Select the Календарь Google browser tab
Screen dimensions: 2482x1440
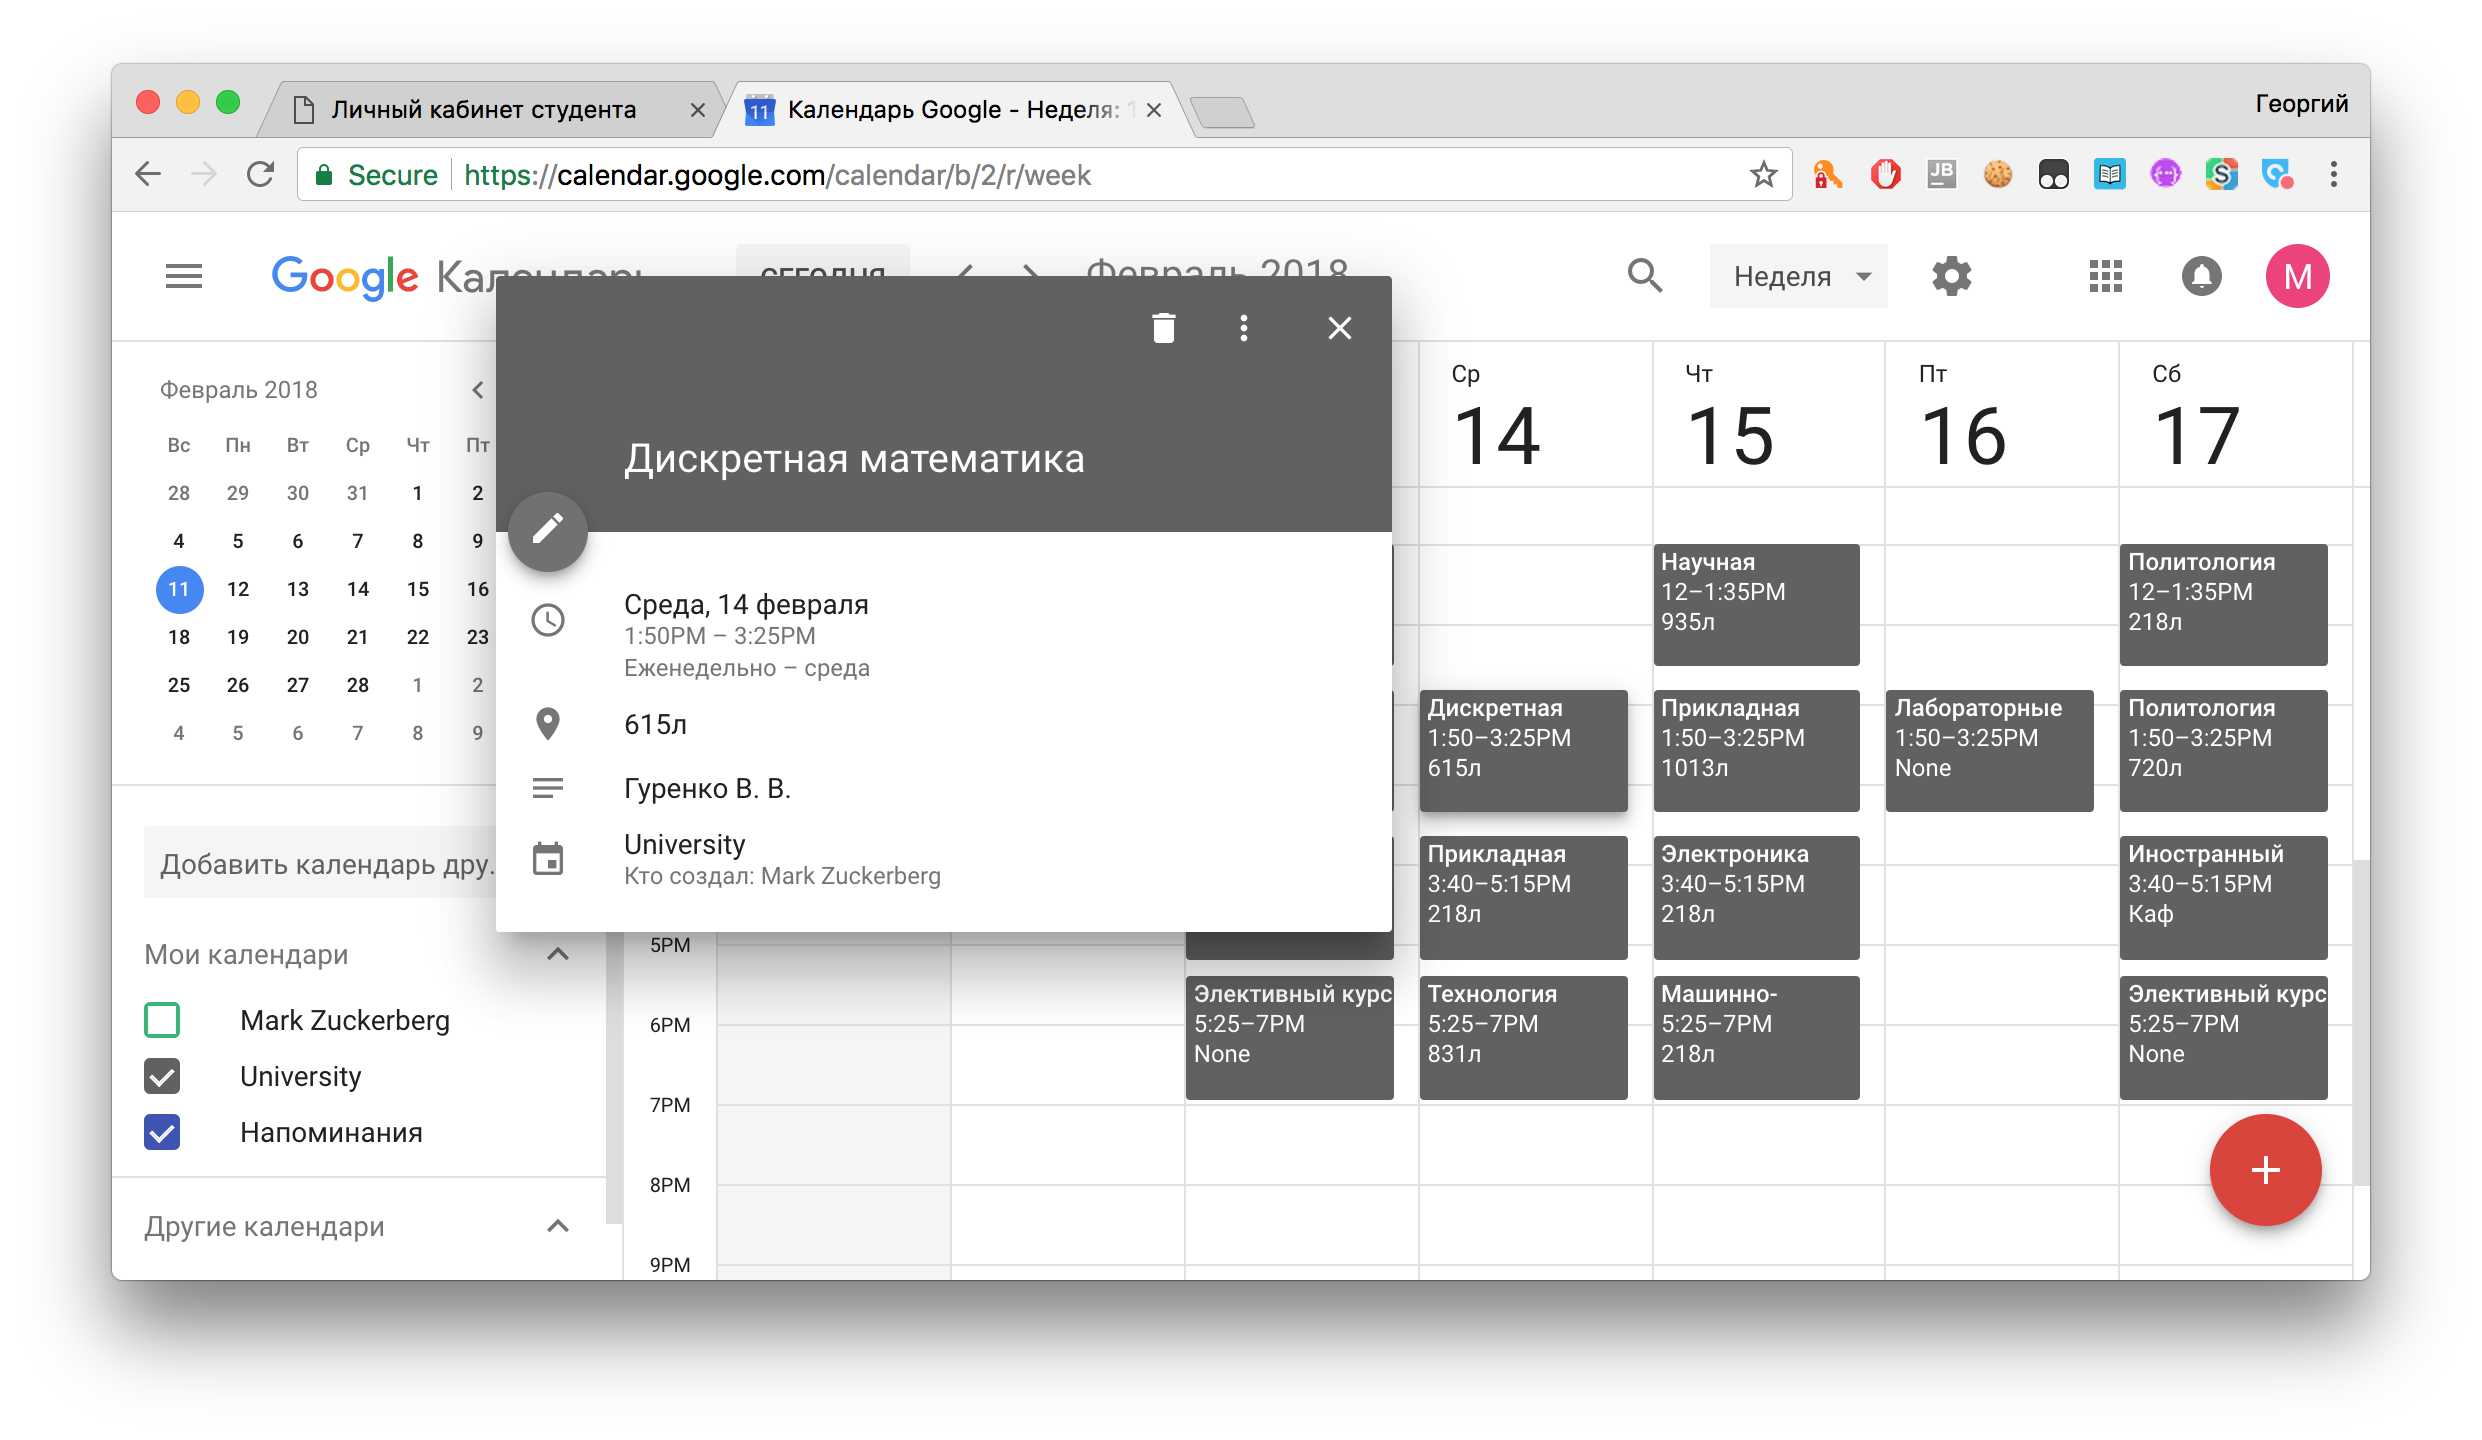pyautogui.click(x=950, y=110)
